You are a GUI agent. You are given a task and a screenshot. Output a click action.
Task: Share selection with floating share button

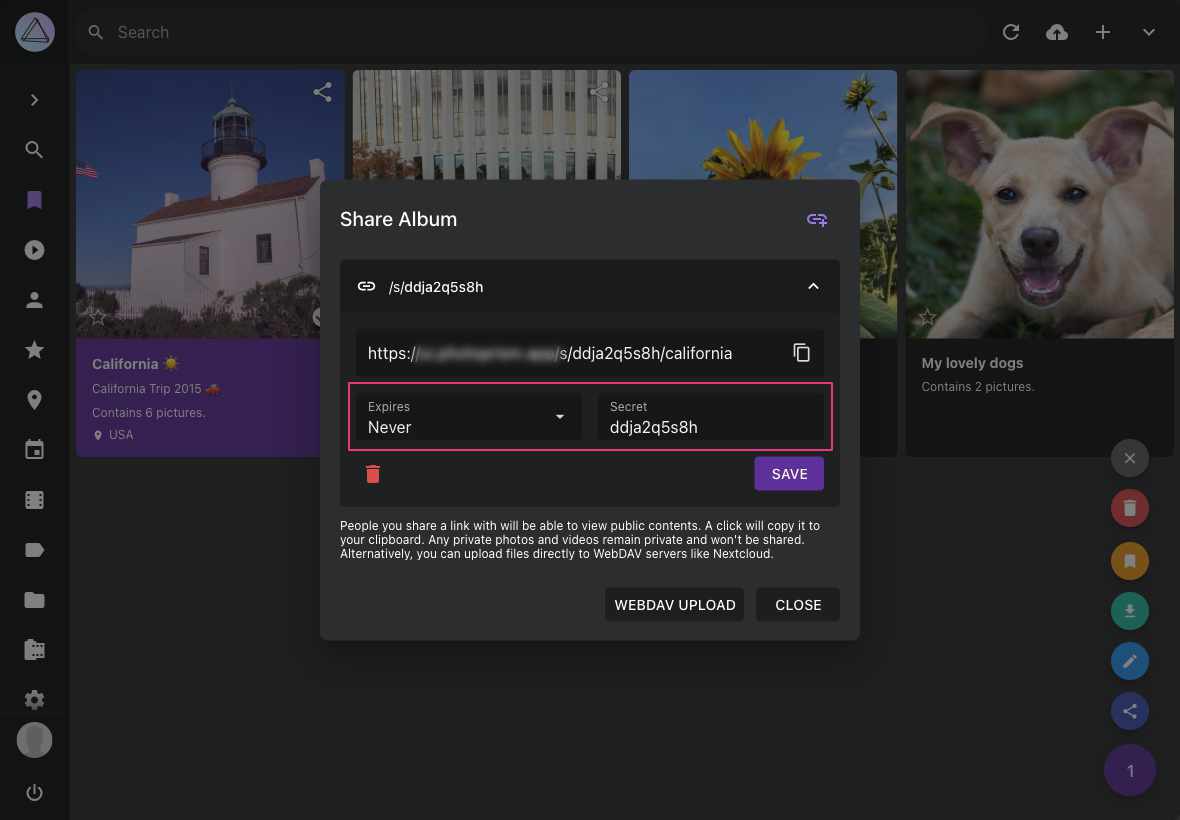1130,711
